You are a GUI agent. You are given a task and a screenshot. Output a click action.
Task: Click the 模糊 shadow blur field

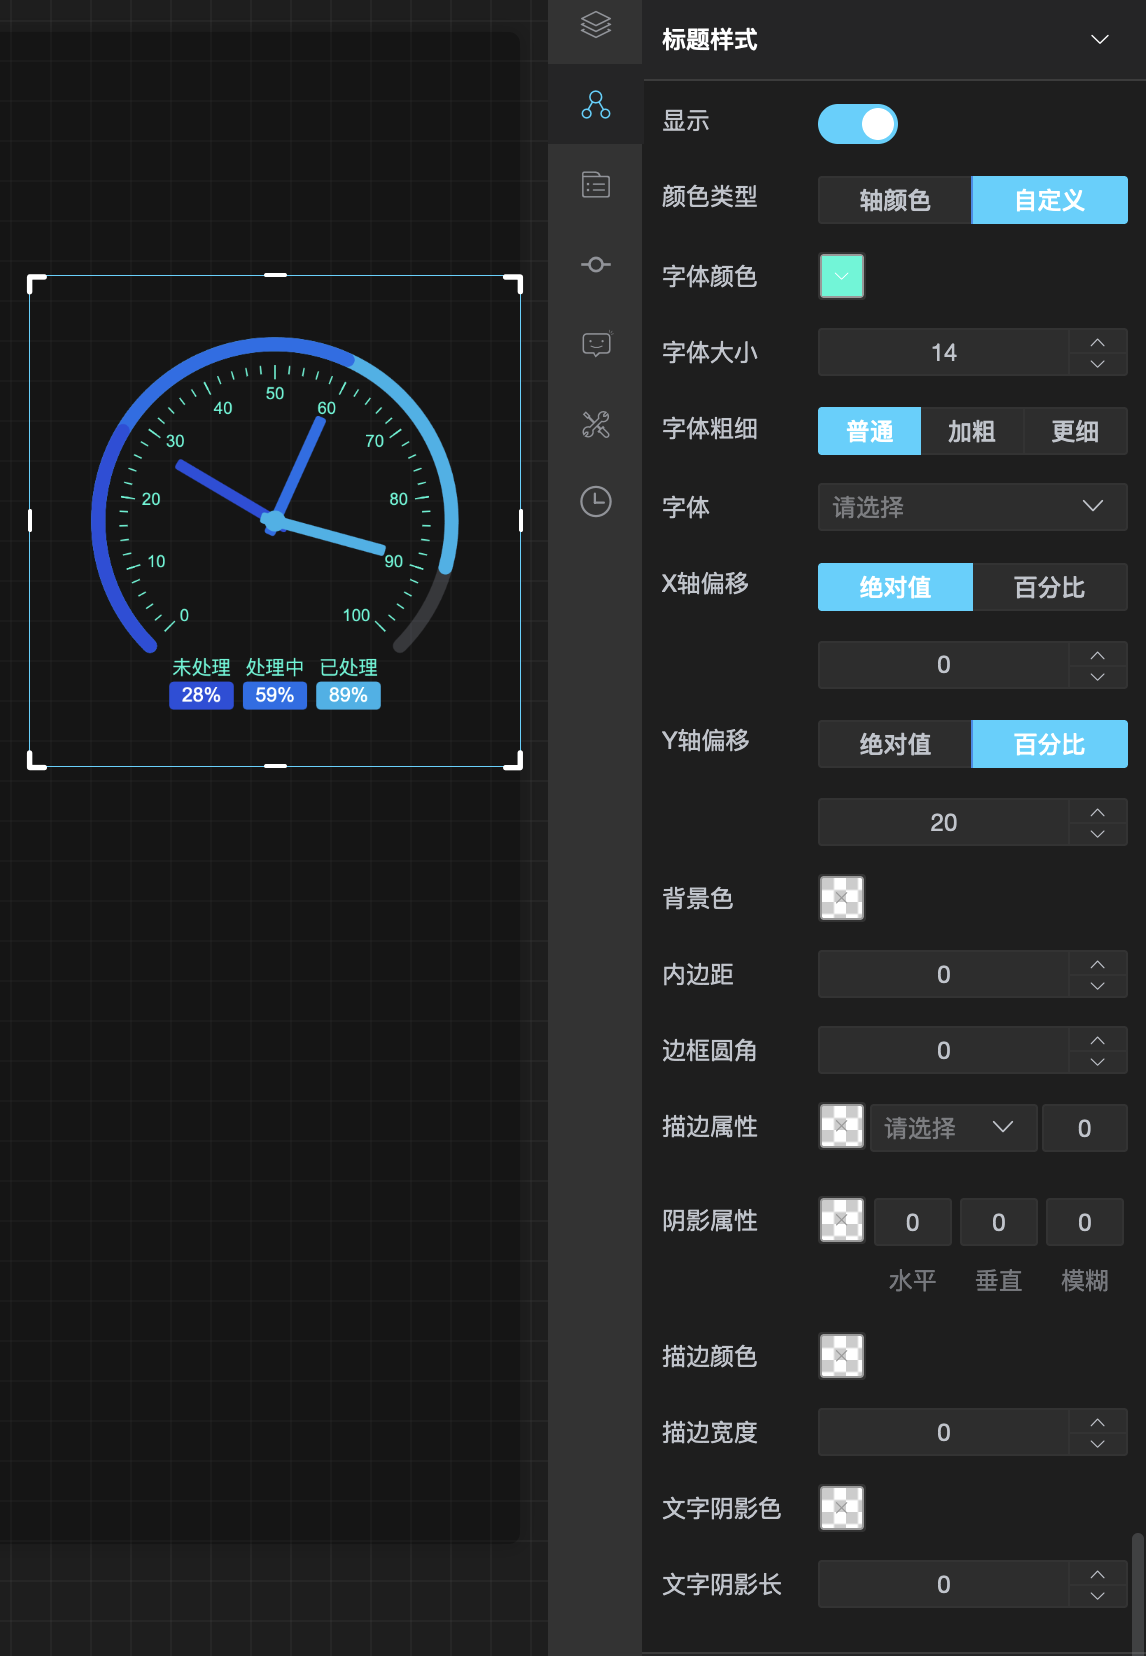tap(1085, 1222)
